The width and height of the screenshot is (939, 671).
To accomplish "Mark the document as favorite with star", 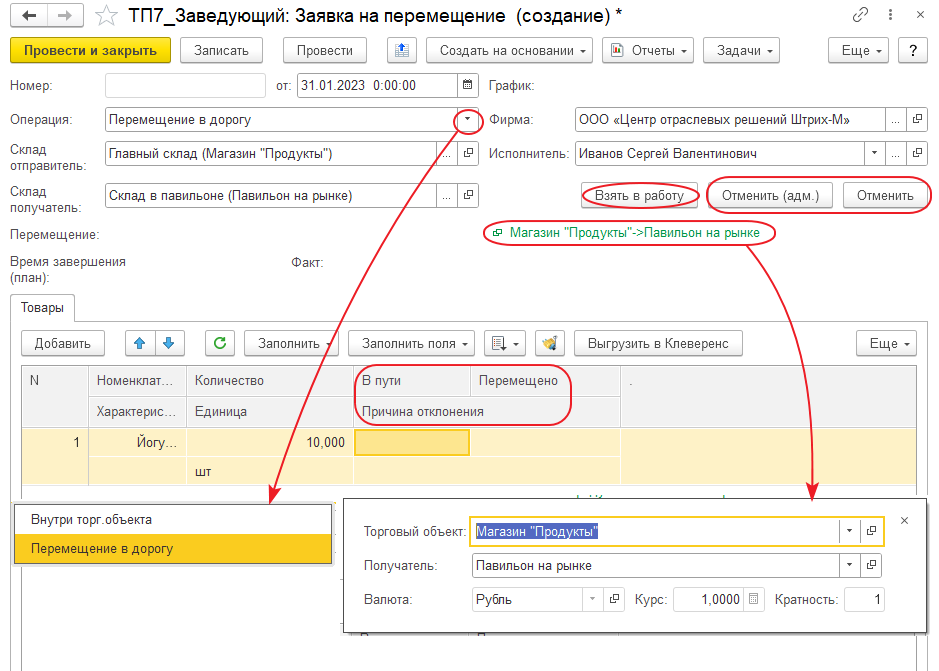I will 104,16.
